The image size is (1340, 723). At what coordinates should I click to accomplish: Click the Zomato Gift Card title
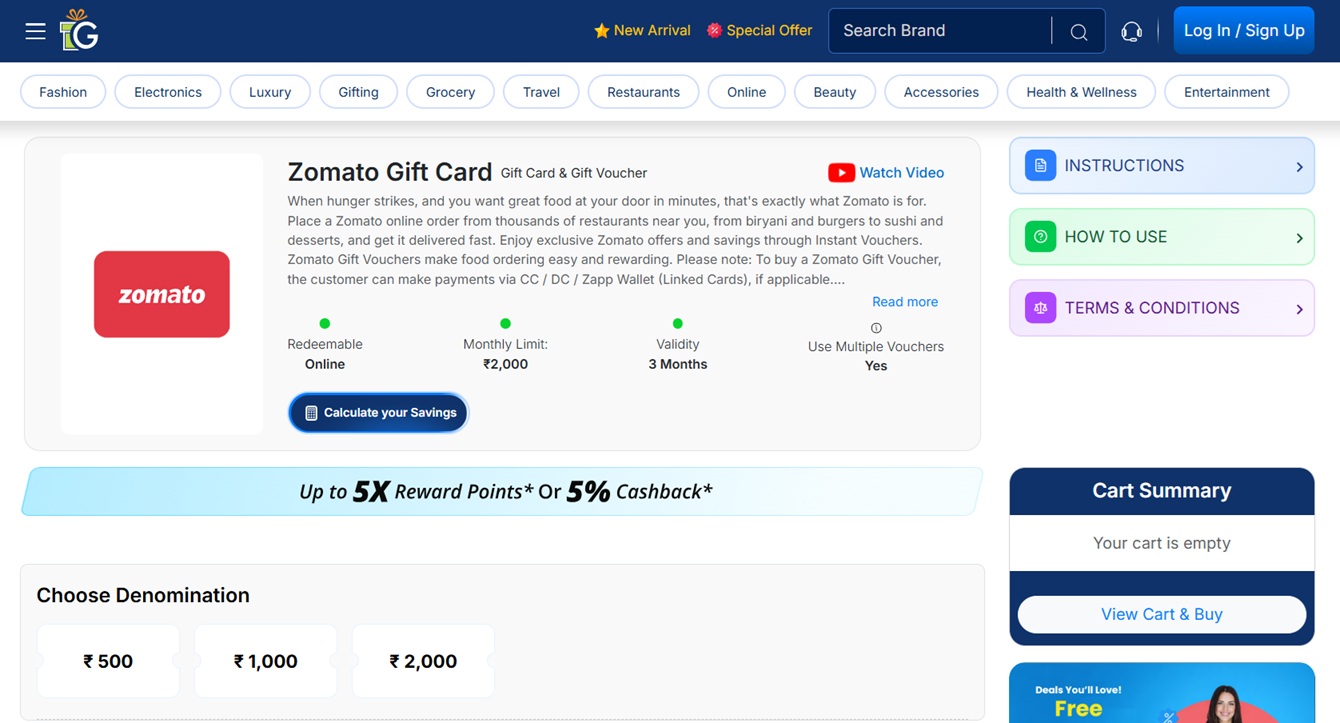pos(390,172)
